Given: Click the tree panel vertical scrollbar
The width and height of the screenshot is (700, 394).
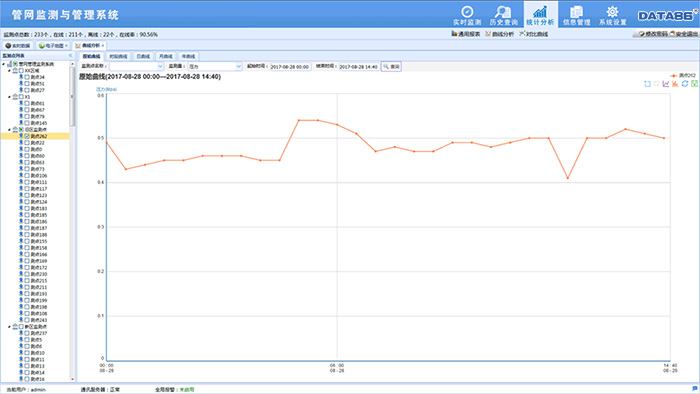Looking at the screenshot, I should coord(72,221).
